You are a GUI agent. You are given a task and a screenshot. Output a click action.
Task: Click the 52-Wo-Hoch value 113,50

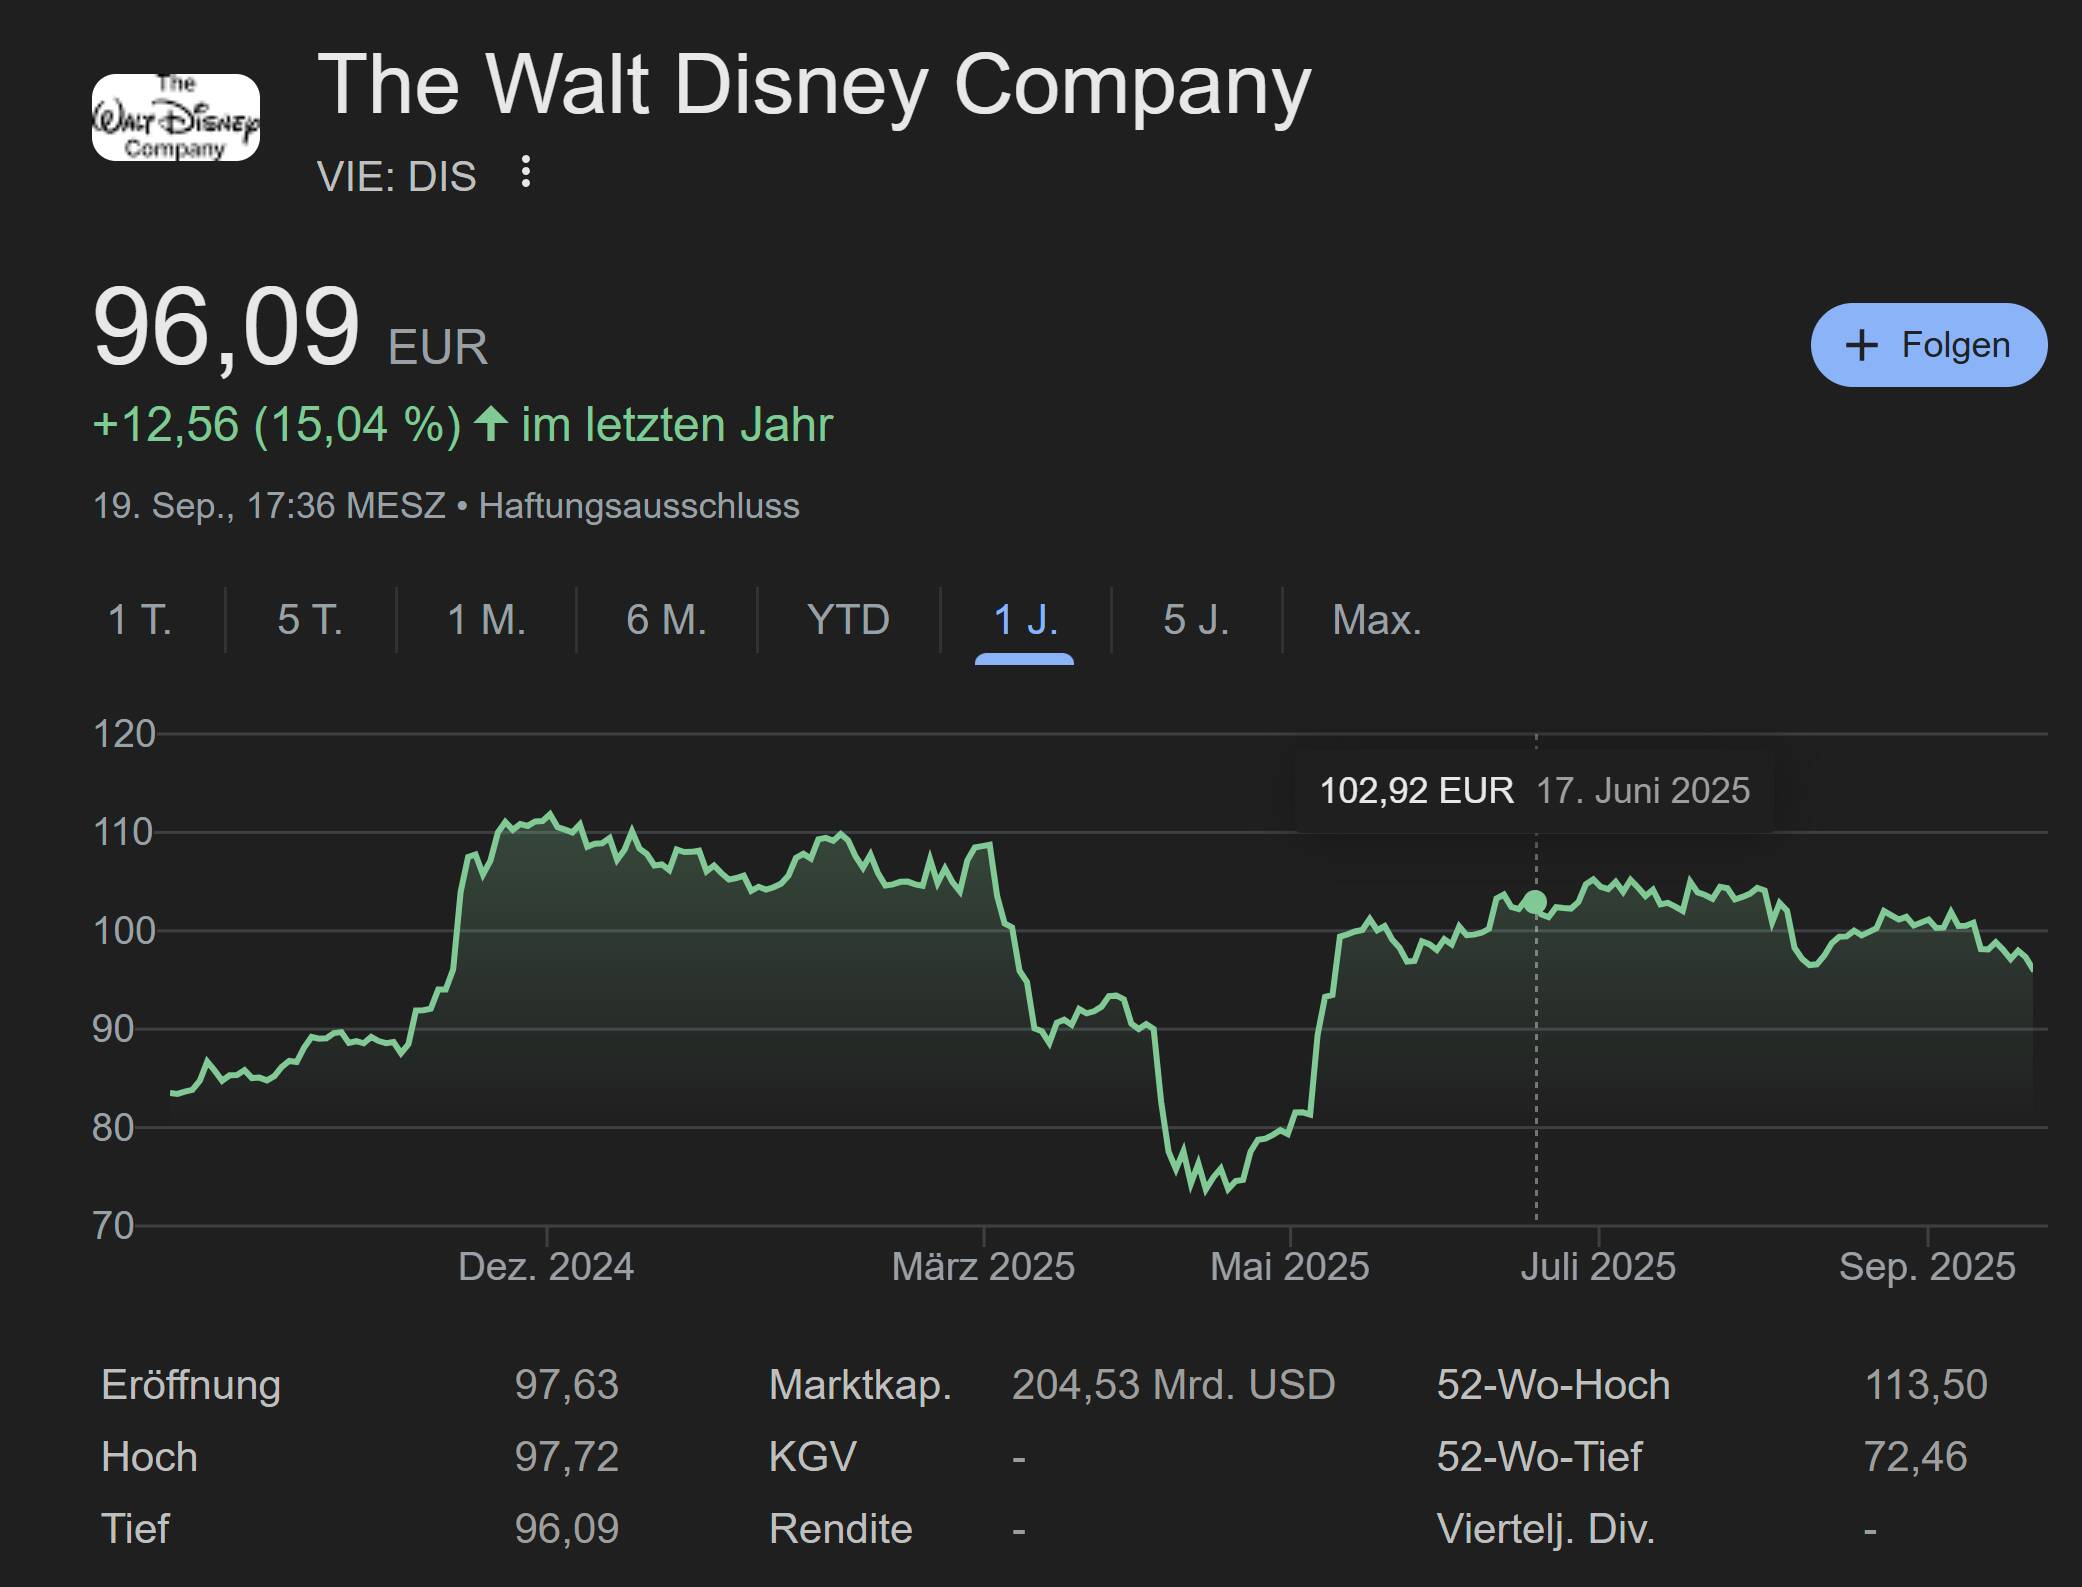tap(1925, 1385)
